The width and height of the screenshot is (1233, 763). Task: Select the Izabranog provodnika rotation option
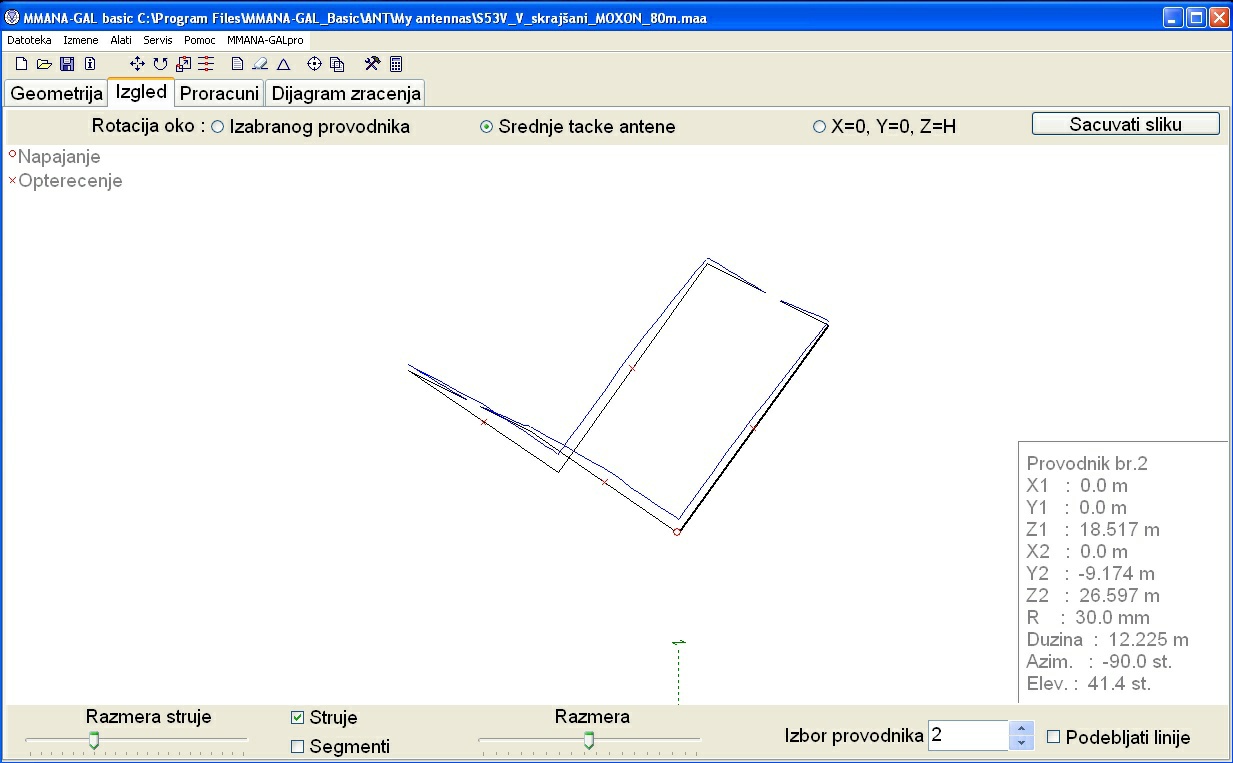click(218, 127)
